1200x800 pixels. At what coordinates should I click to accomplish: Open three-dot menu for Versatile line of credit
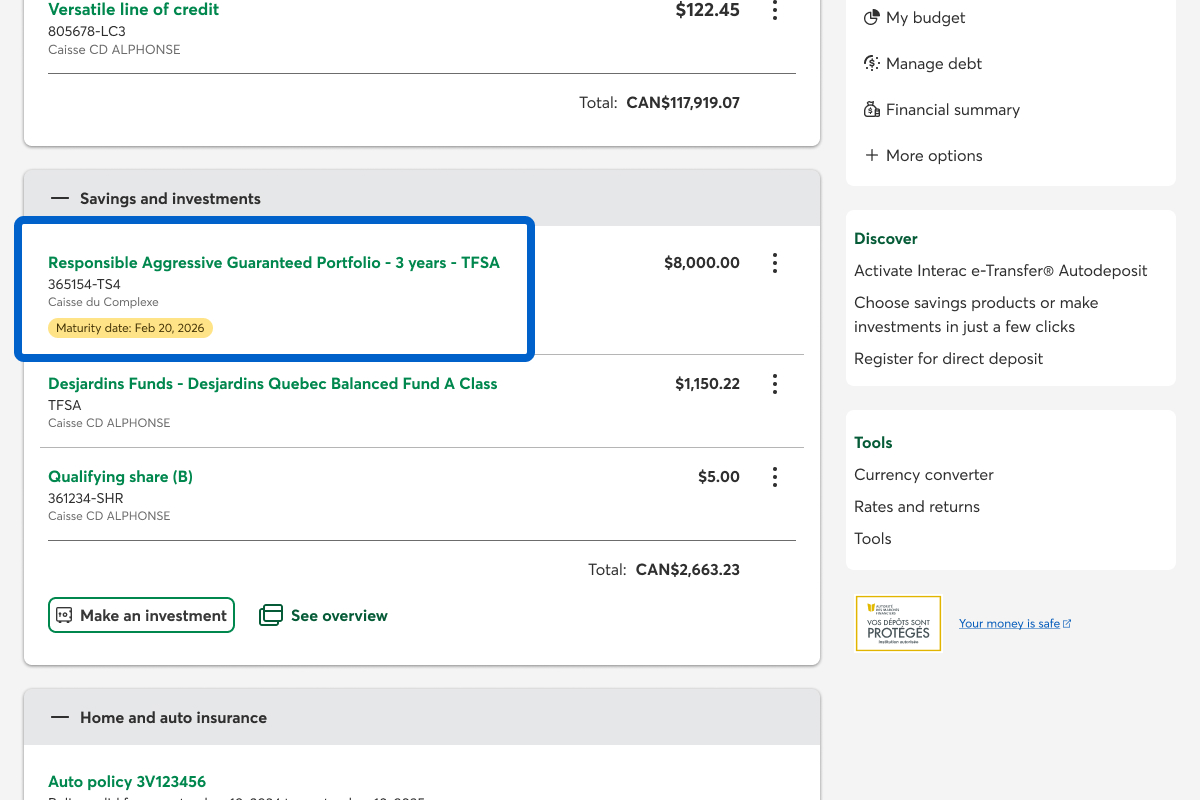click(774, 11)
